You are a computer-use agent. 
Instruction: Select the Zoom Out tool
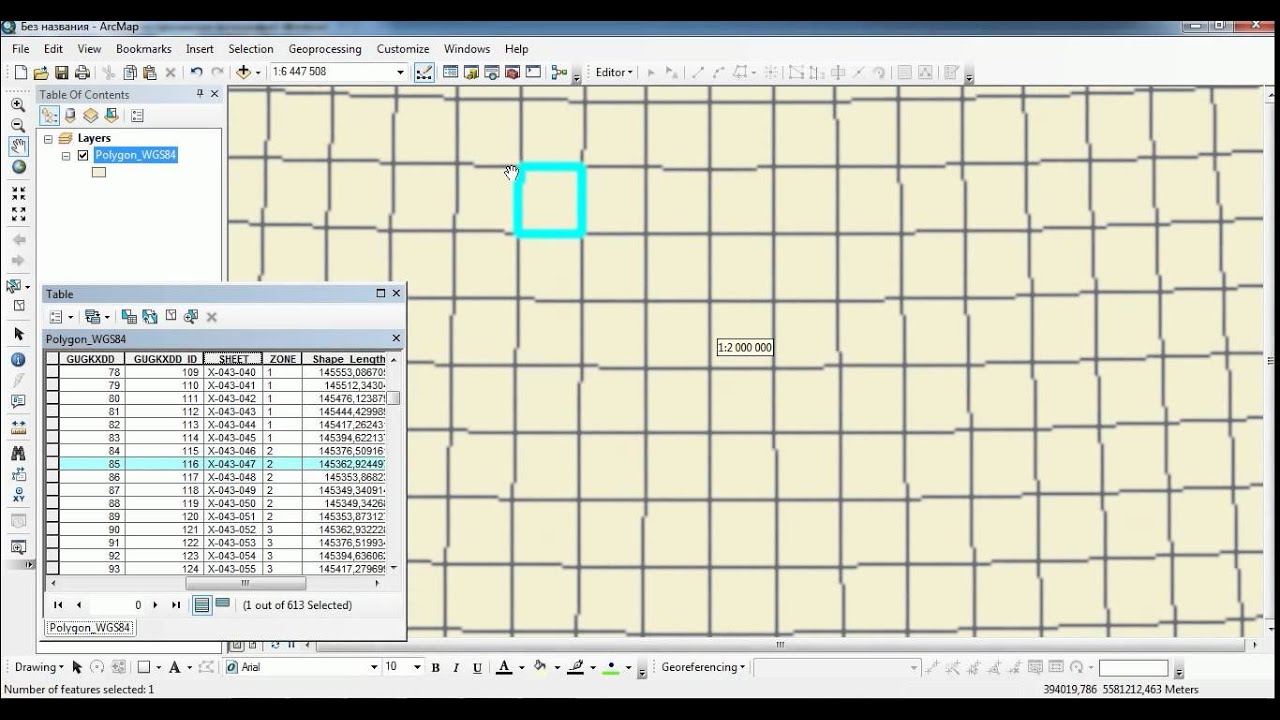tap(18, 125)
